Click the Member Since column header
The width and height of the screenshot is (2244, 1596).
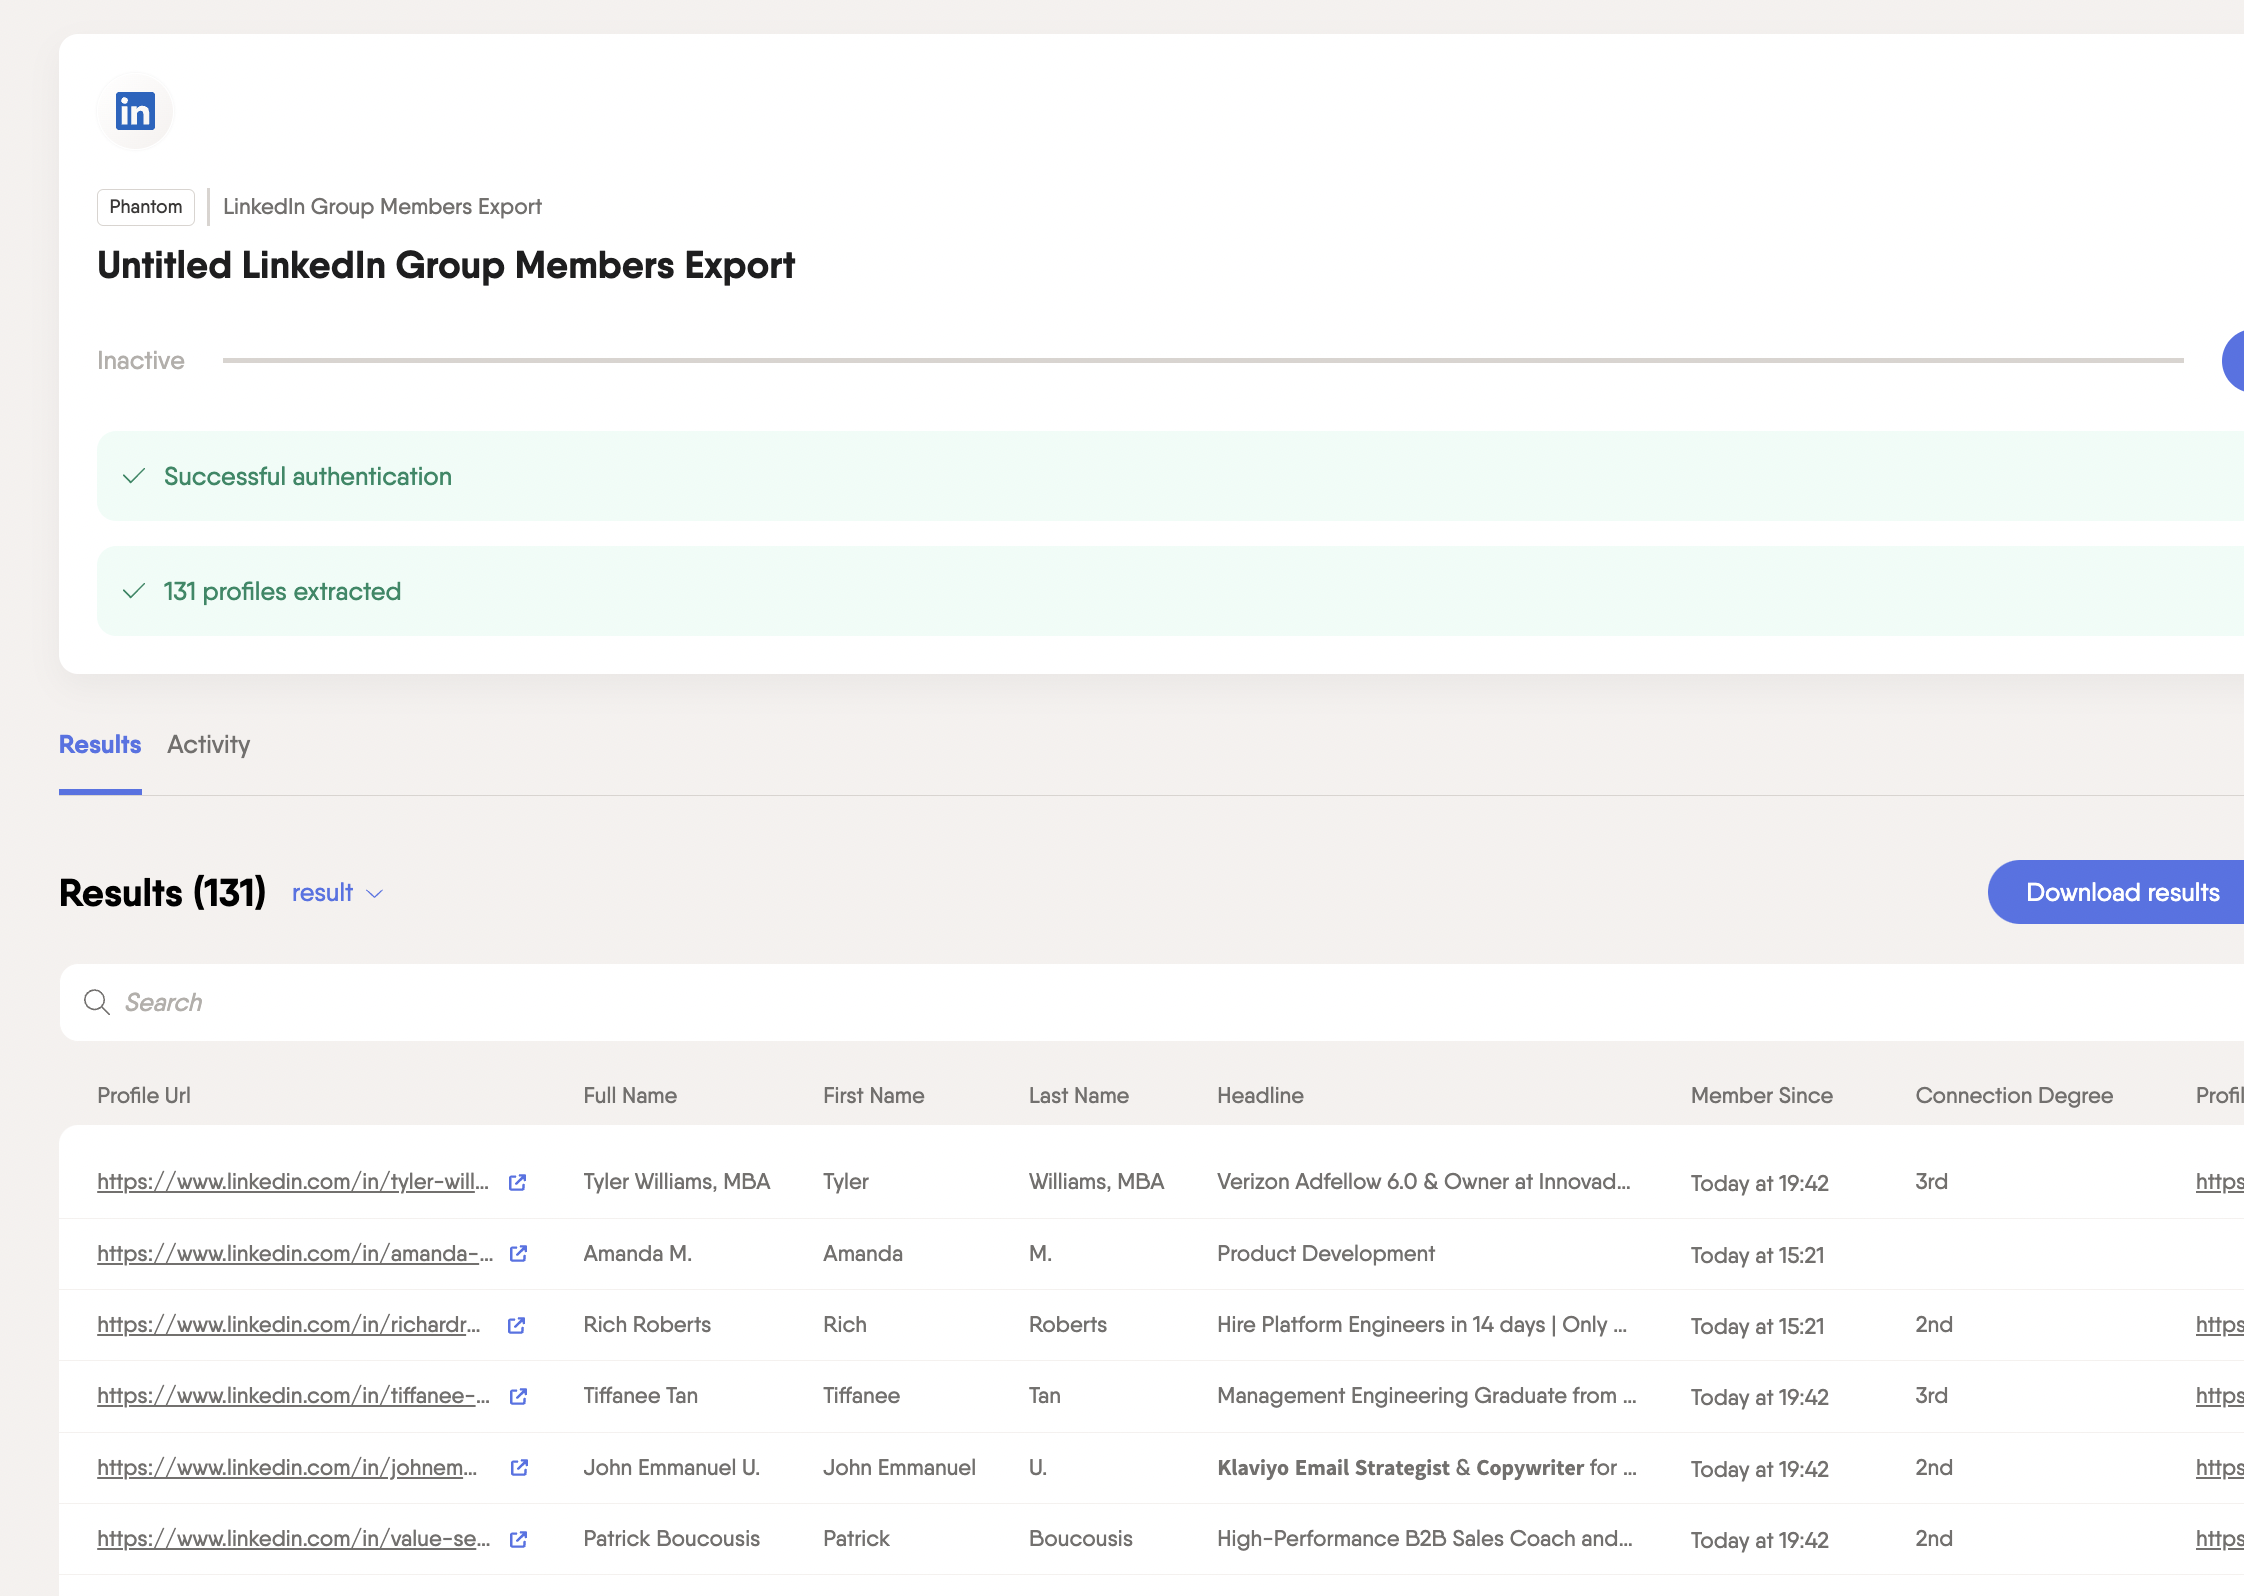(x=1761, y=1096)
